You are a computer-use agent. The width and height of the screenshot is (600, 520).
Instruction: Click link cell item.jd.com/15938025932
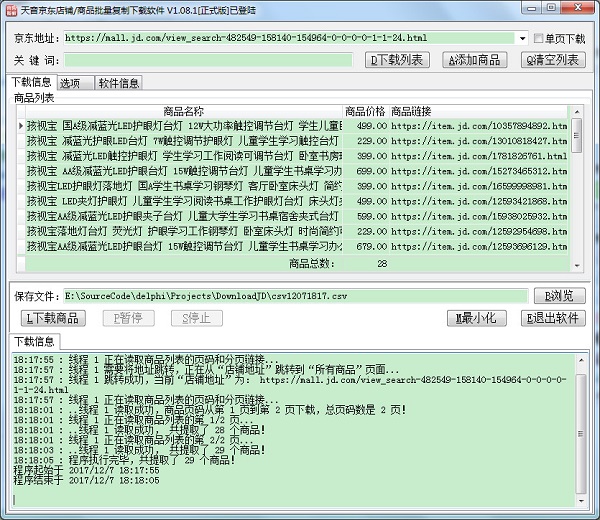[479, 217]
